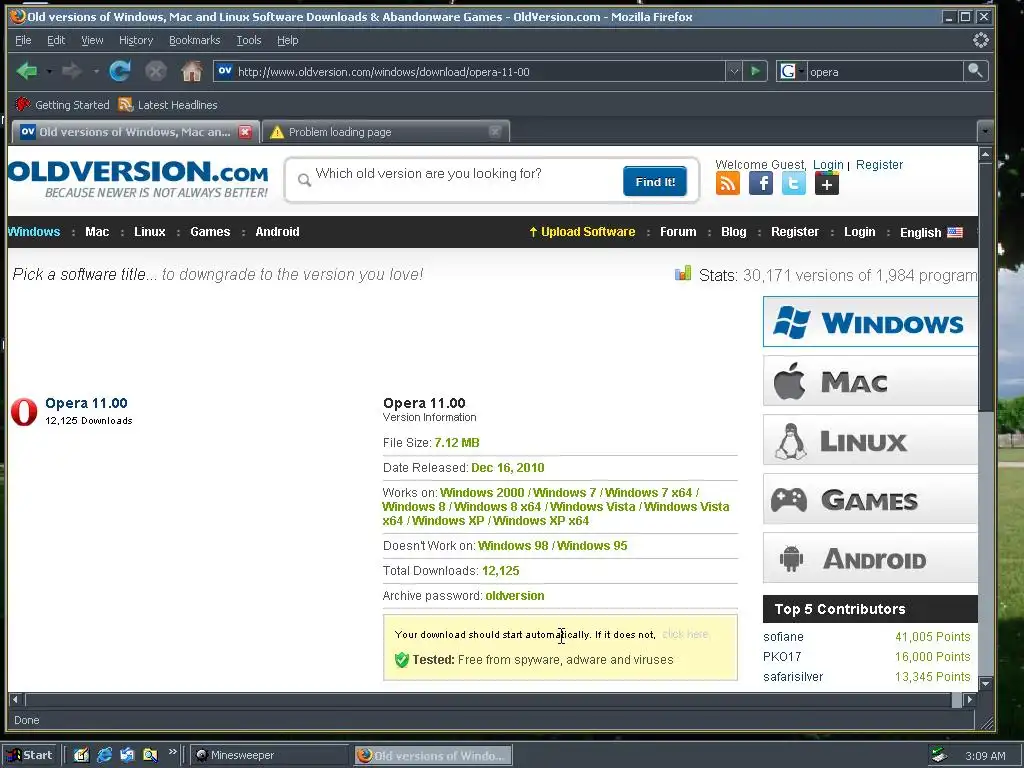Viewport: 1024px width, 768px height.
Task: Click the Windows category banner
Action: pos(870,322)
